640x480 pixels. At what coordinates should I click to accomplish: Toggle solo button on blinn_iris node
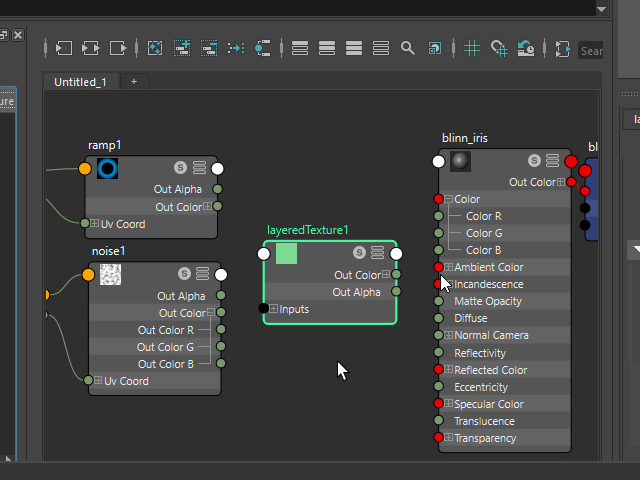(x=535, y=161)
